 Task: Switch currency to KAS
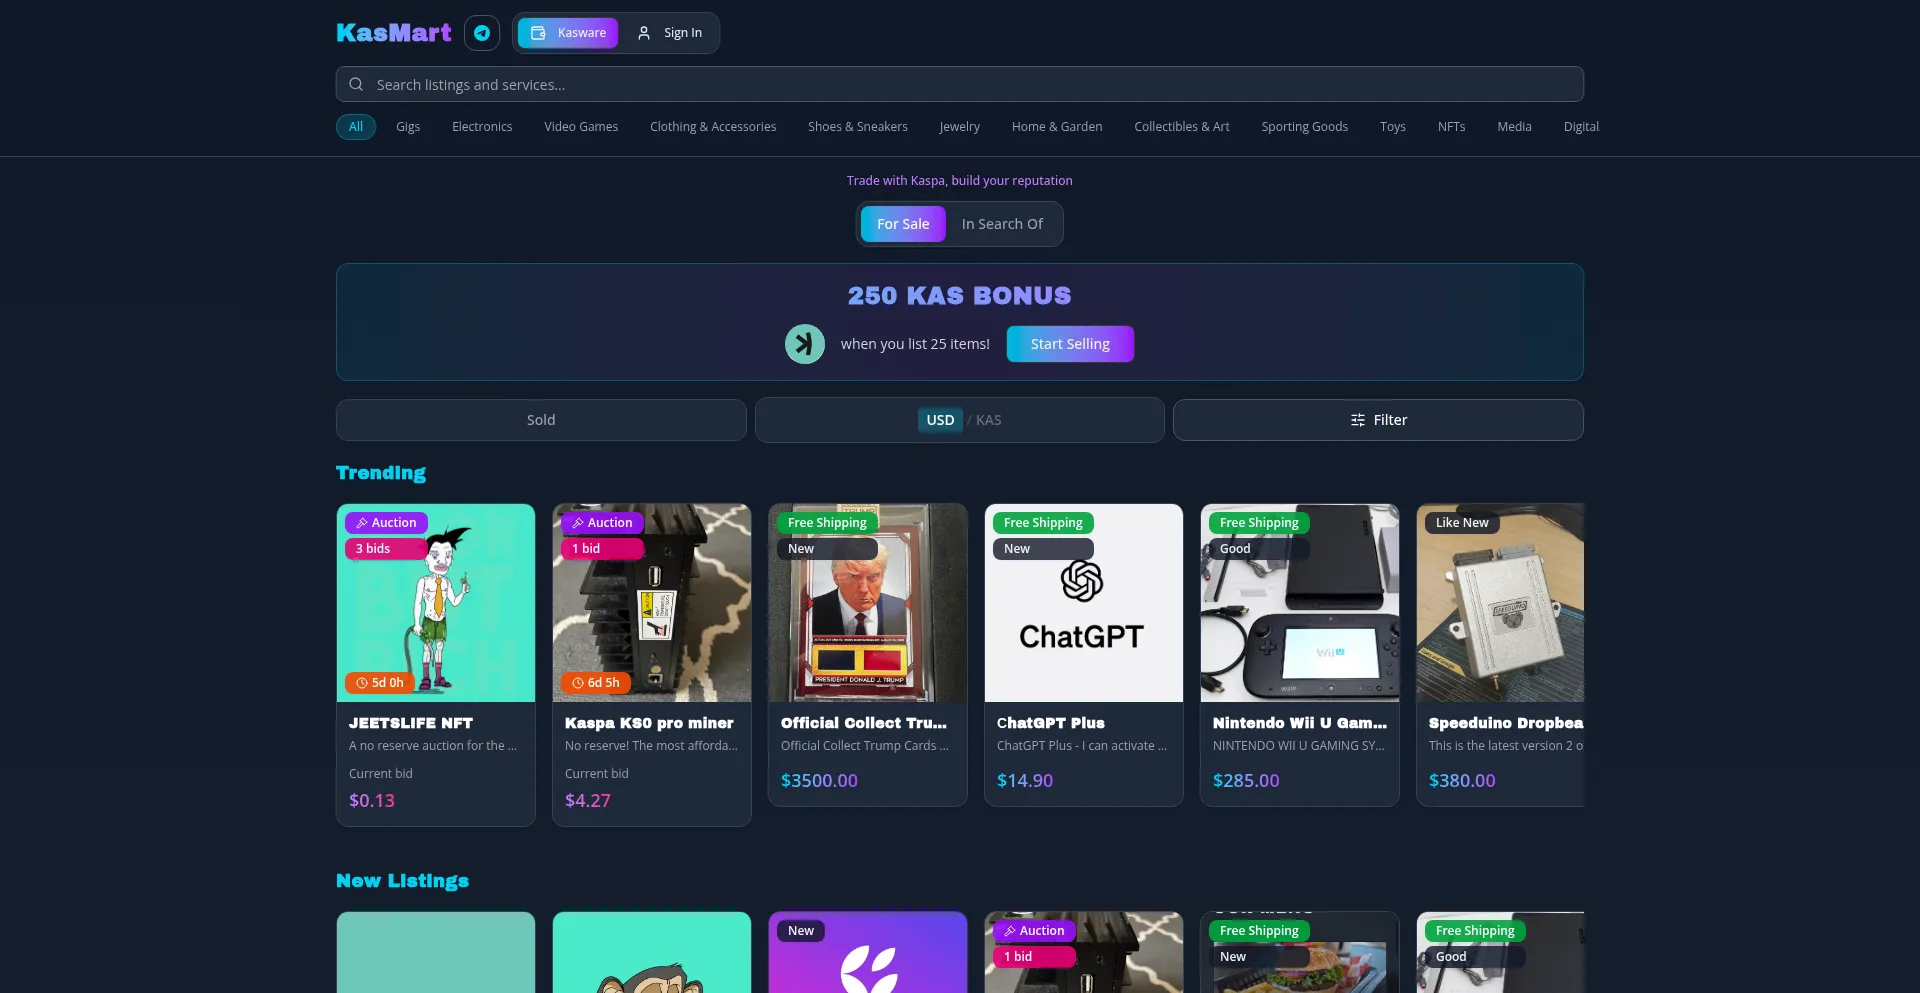pyautogui.click(x=988, y=420)
